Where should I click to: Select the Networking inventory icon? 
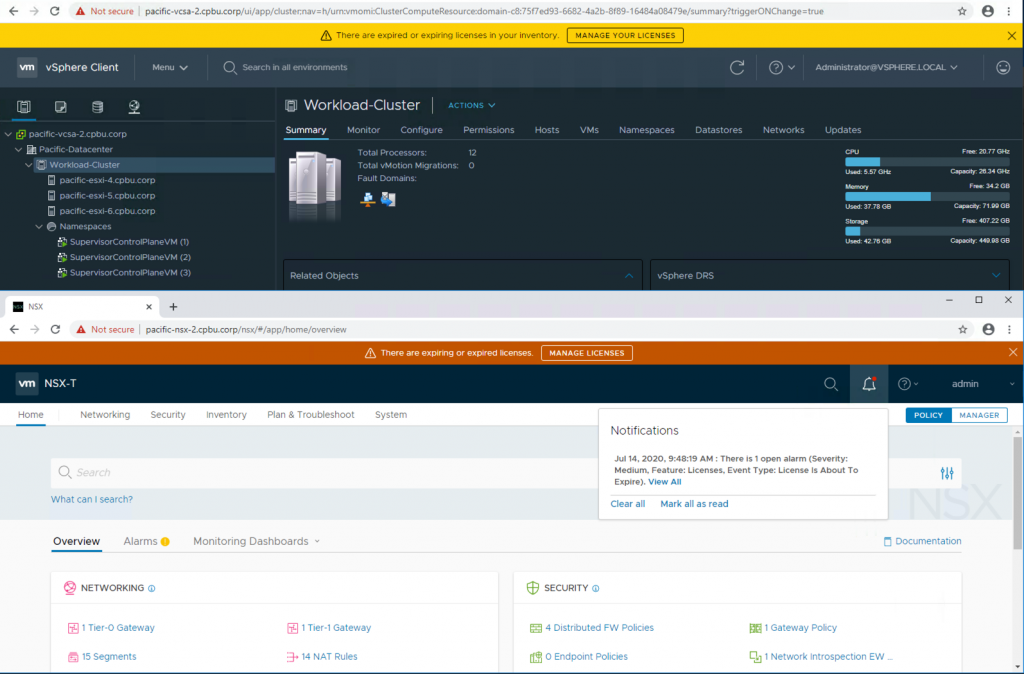click(134, 106)
